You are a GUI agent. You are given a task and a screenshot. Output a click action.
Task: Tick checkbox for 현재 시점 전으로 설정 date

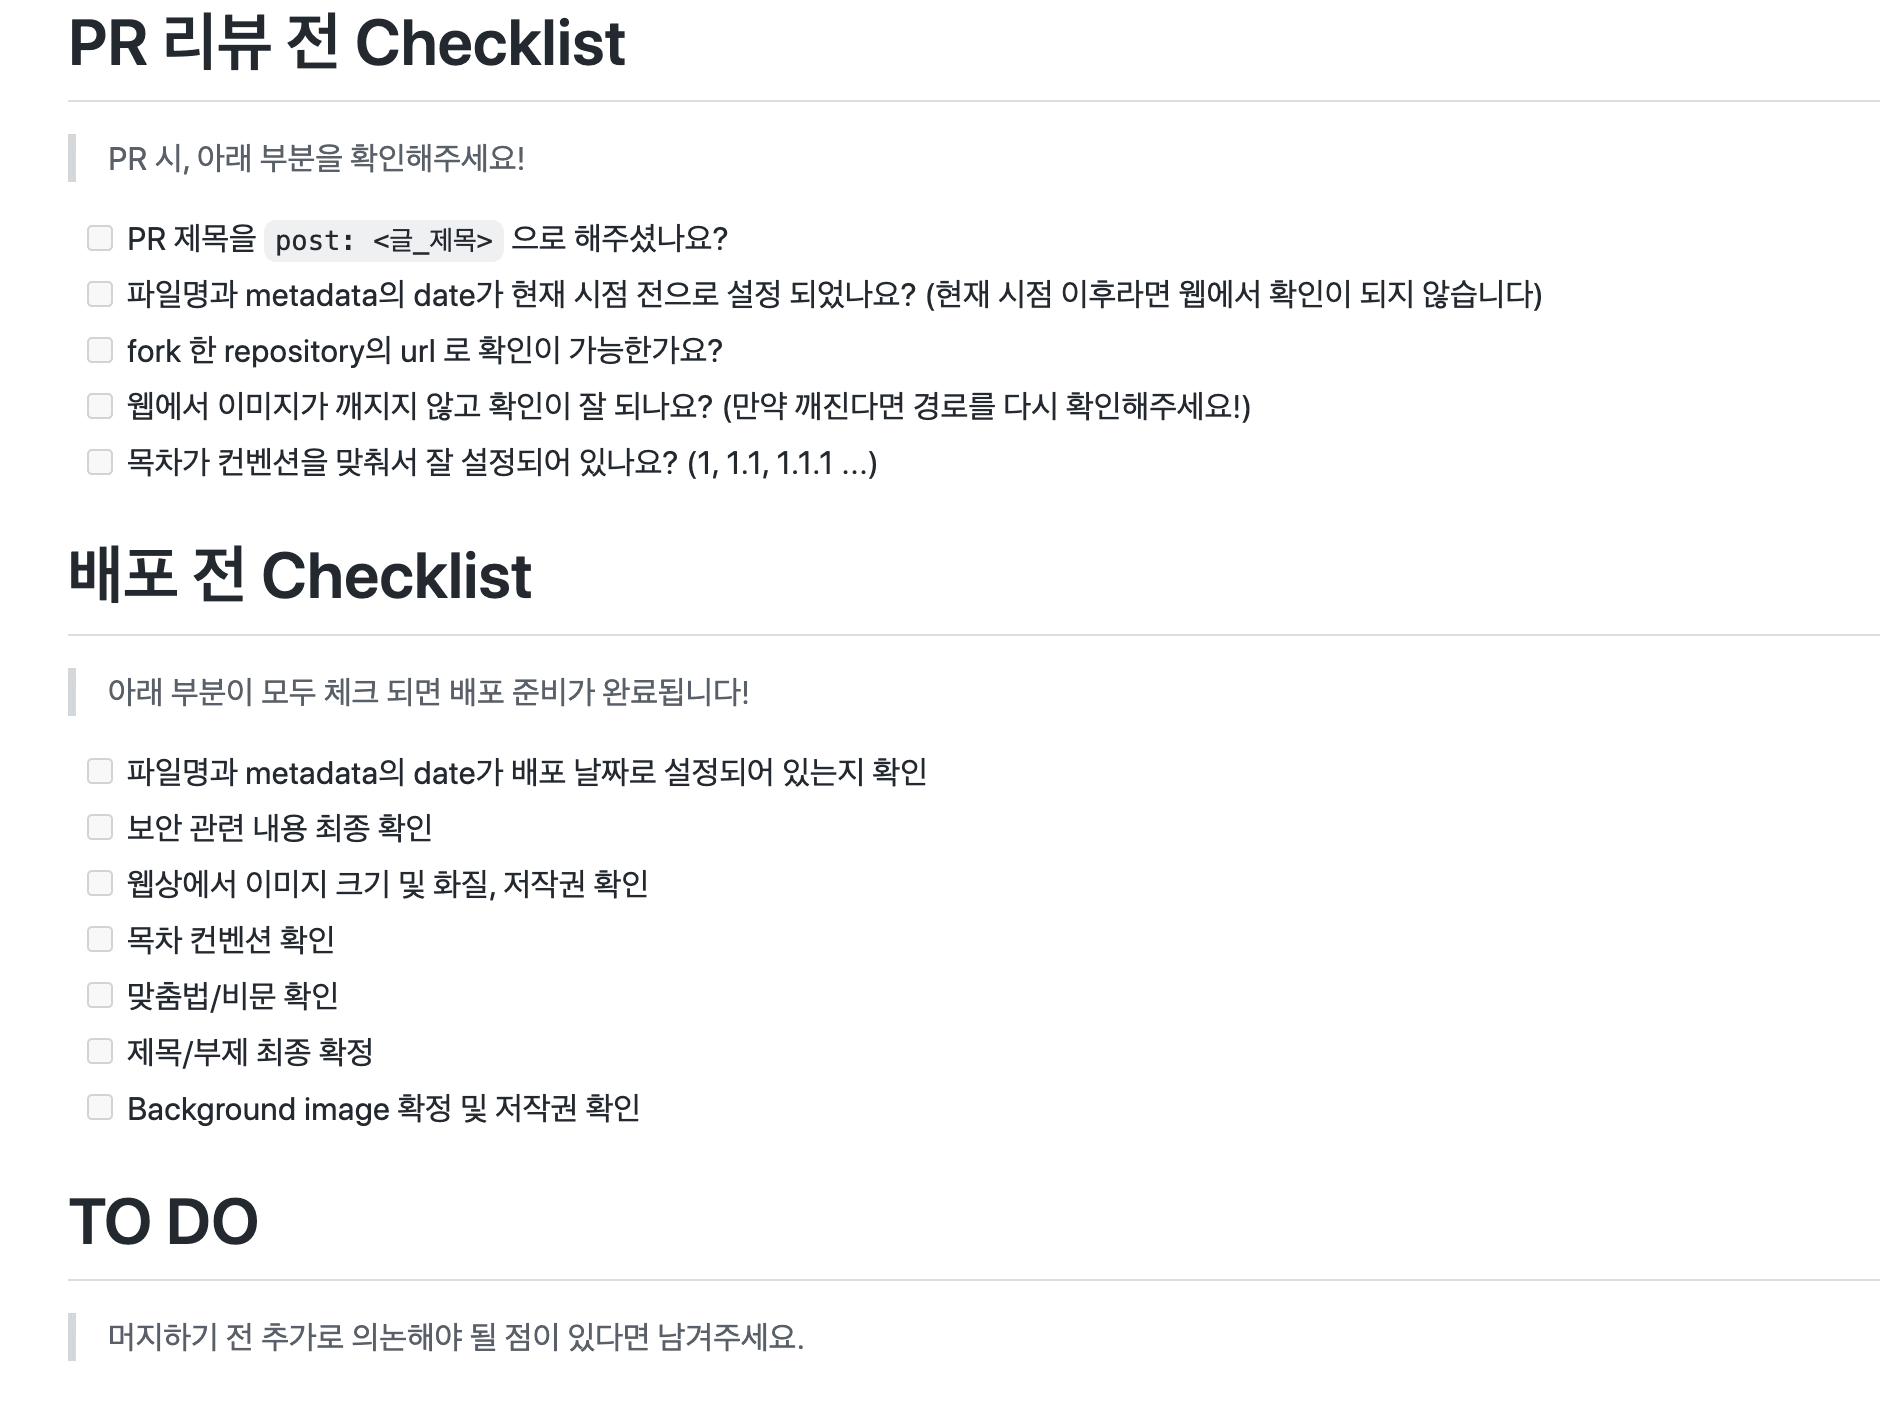[100, 294]
